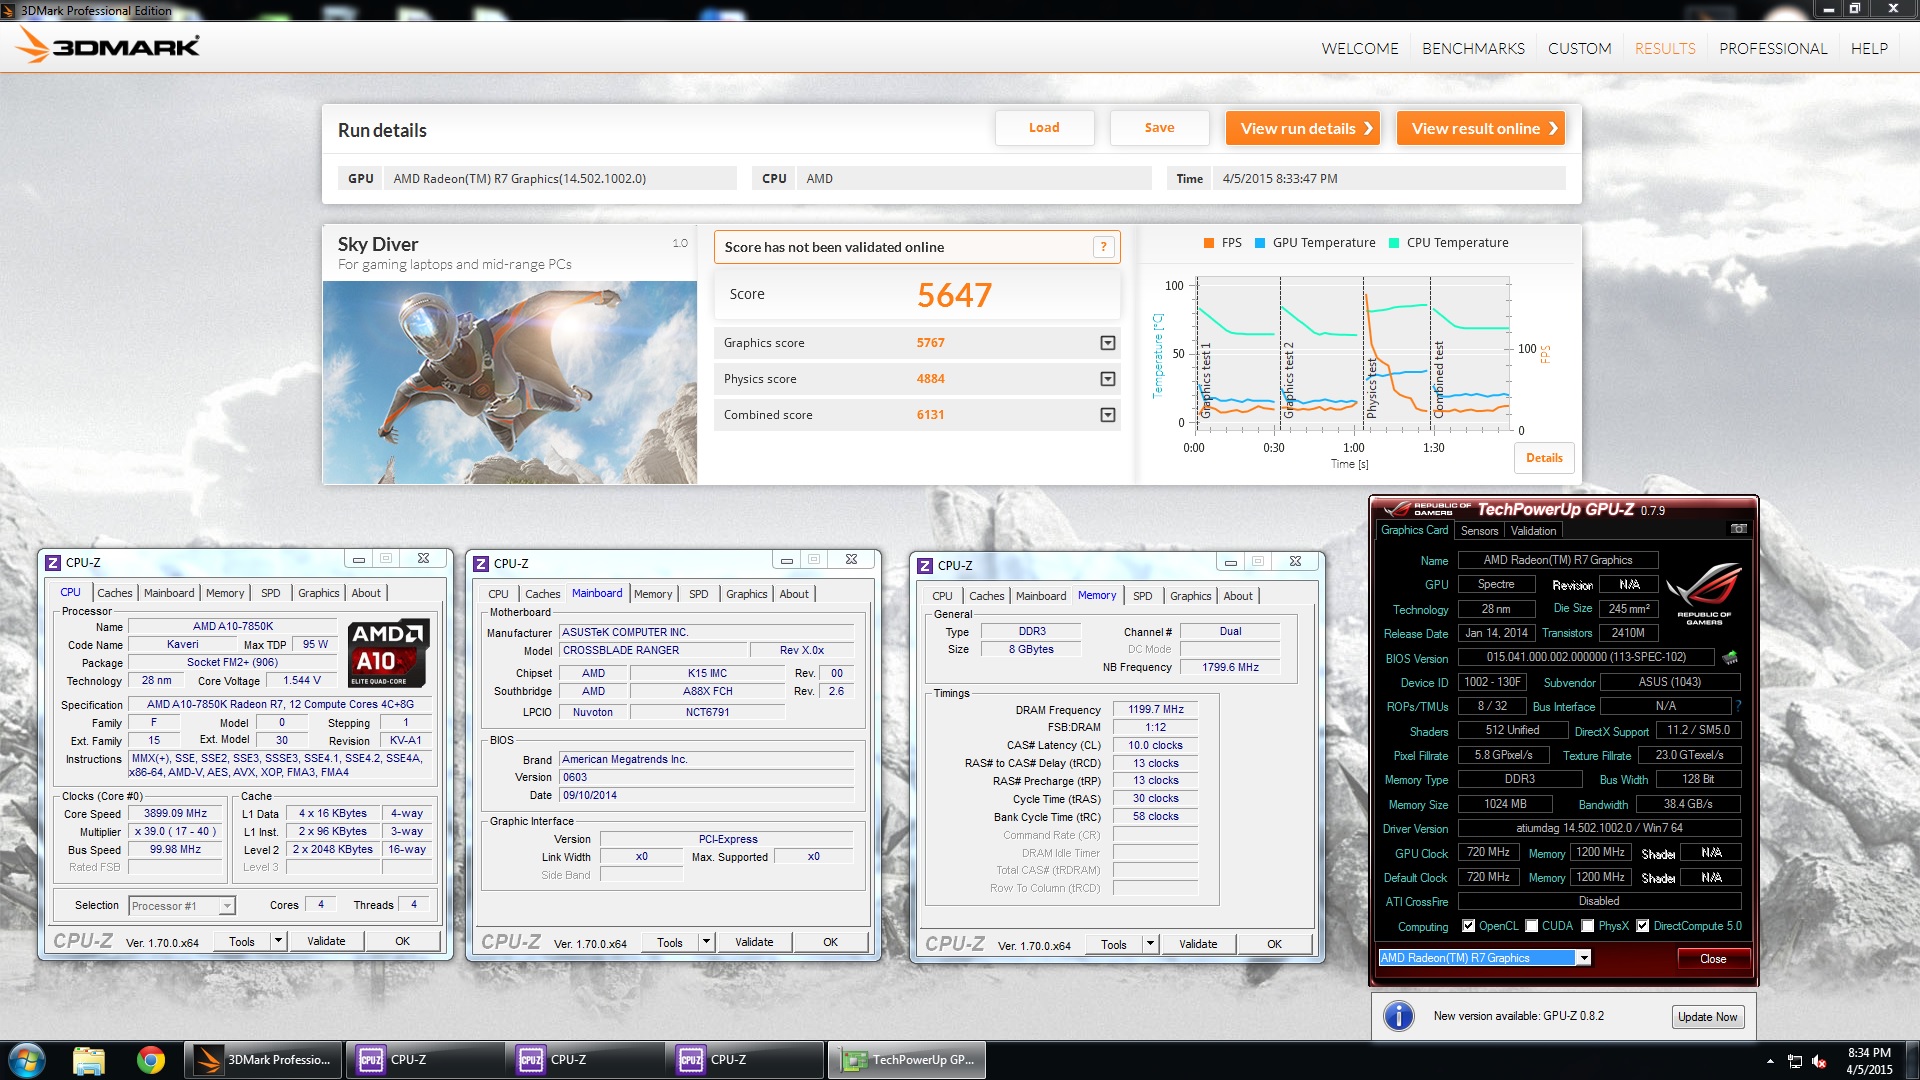The image size is (1920, 1080).
Task: Click OK button in Mainboard CPU-Z window
Action: pyautogui.click(x=830, y=942)
